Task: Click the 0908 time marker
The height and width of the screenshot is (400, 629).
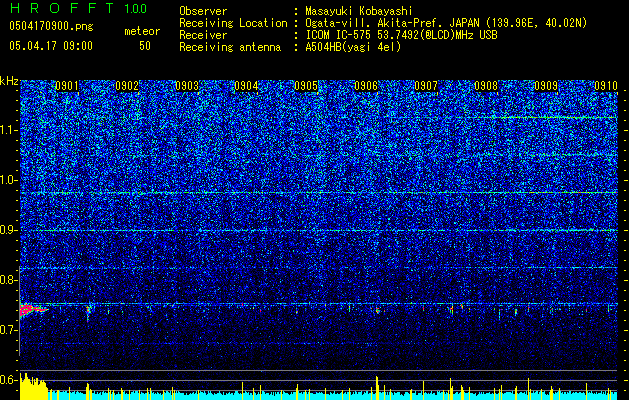Action: (x=486, y=86)
